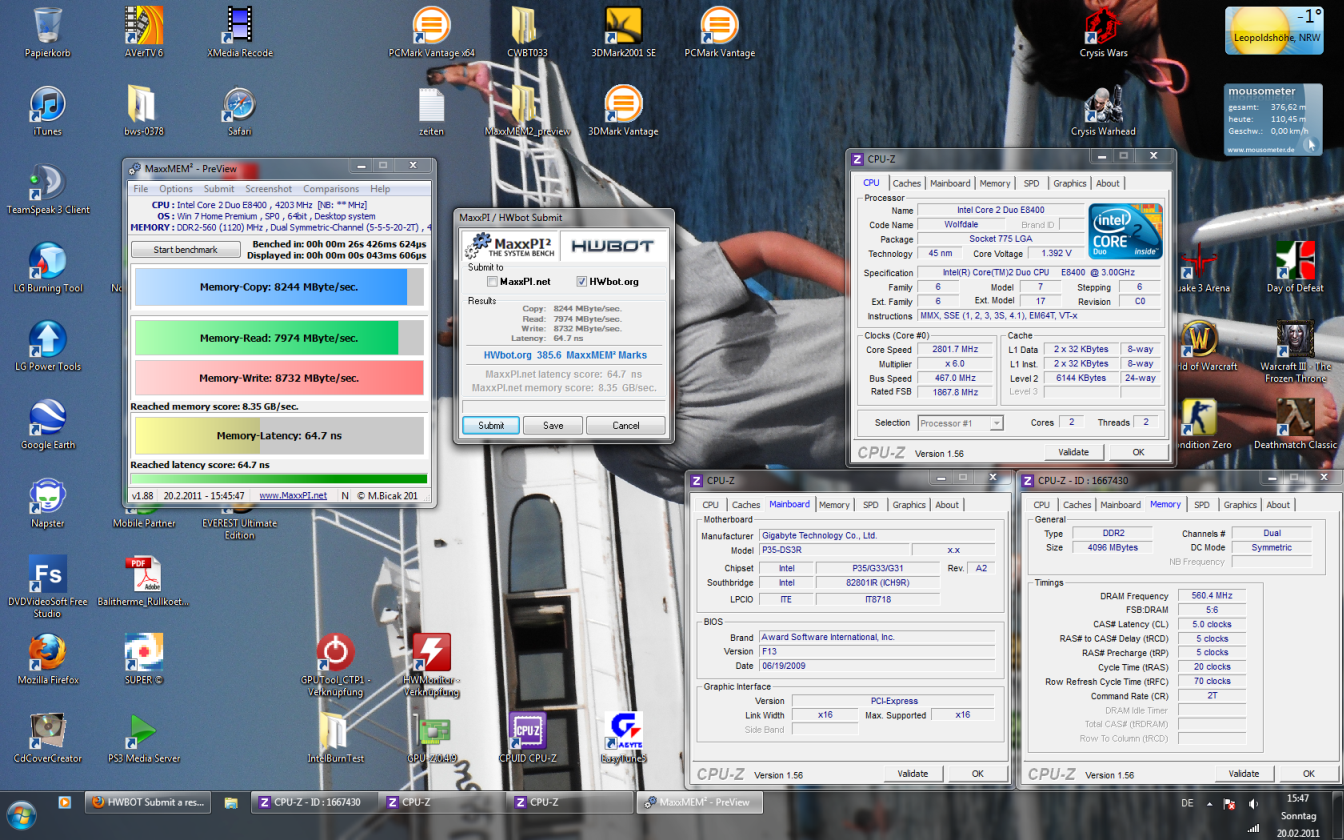Open the XMedia Recode desktop icon
Image resolution: width=1344 pixels, height=840 pixels.
(x=240, y=31)
